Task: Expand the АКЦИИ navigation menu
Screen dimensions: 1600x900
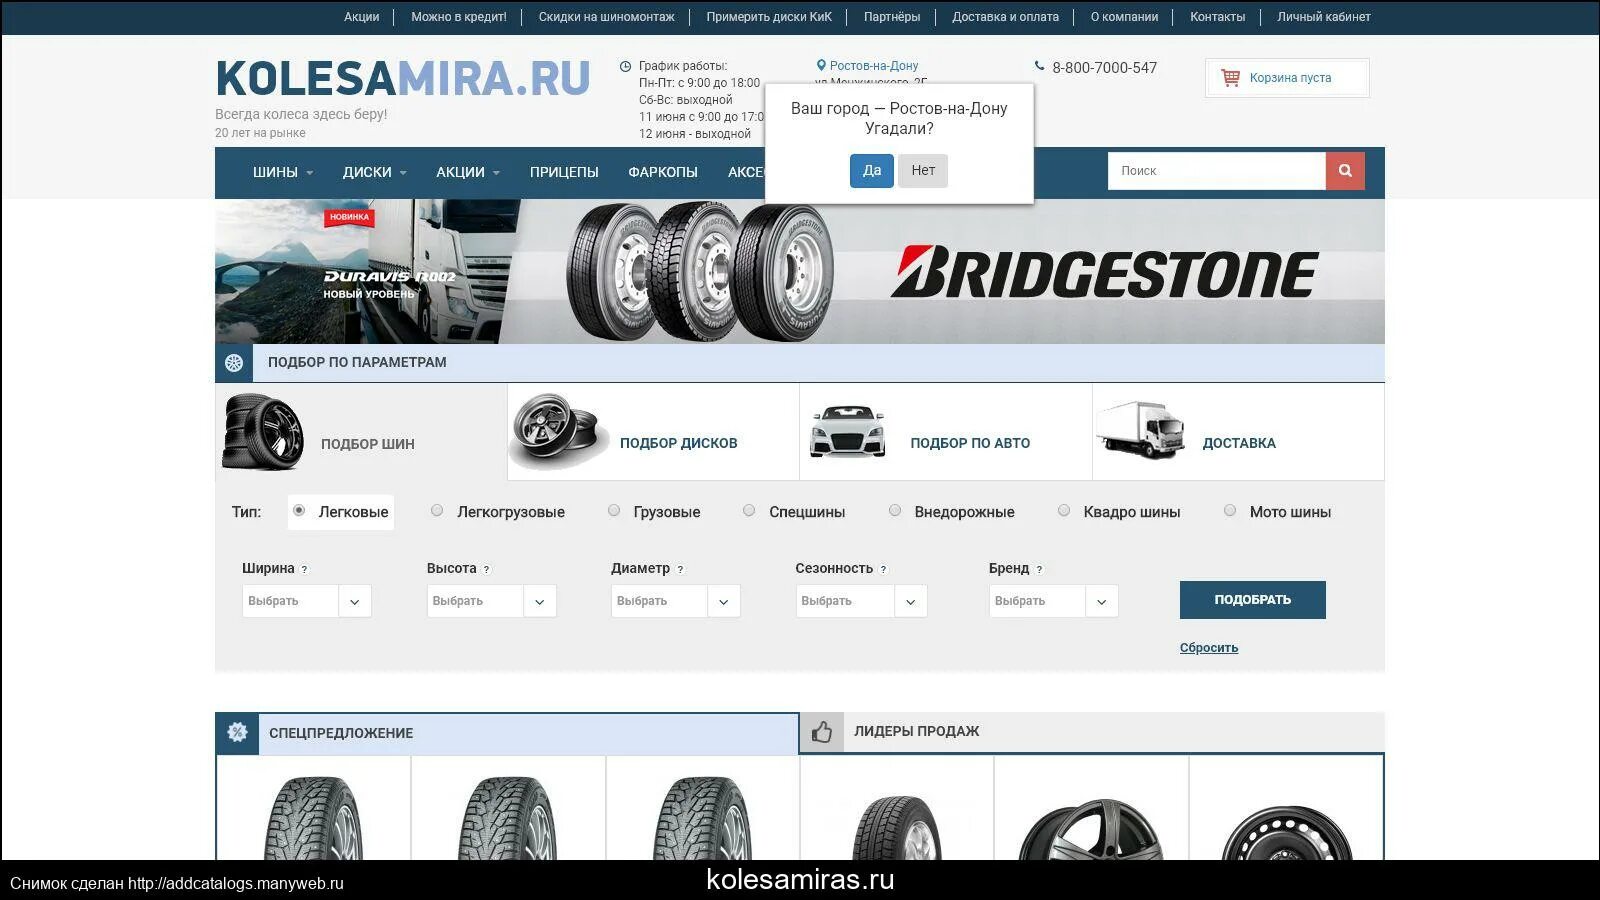Action: click(468, 172)
